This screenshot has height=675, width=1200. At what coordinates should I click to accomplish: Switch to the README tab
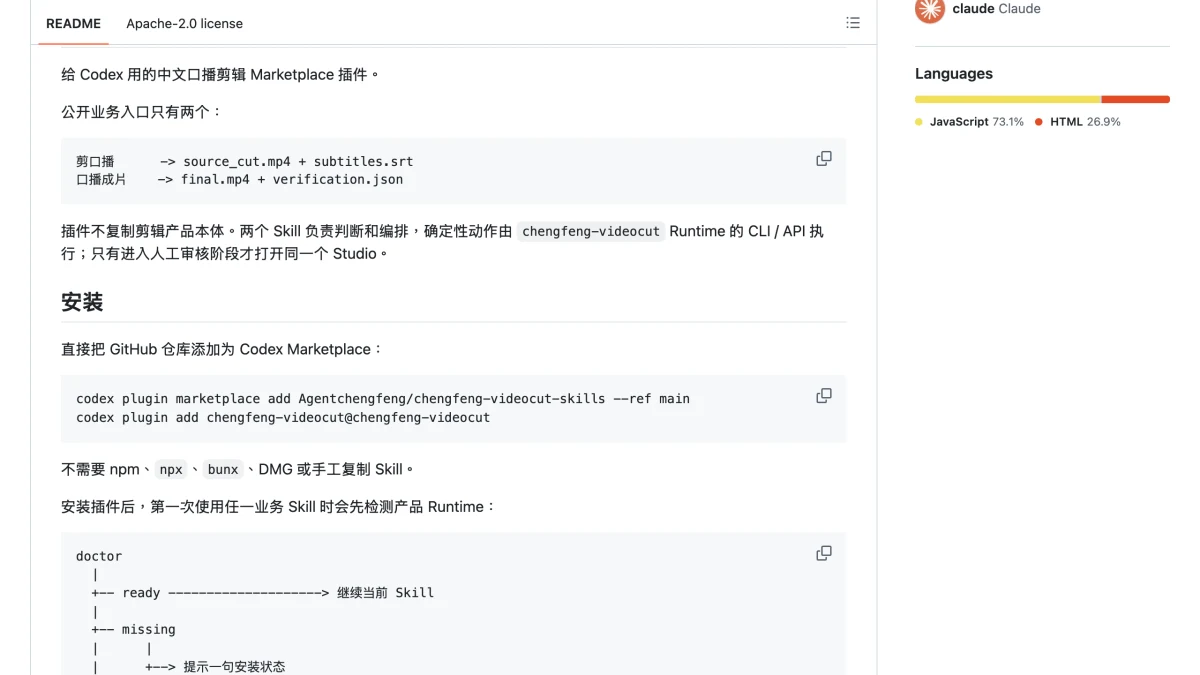(73, 23)
